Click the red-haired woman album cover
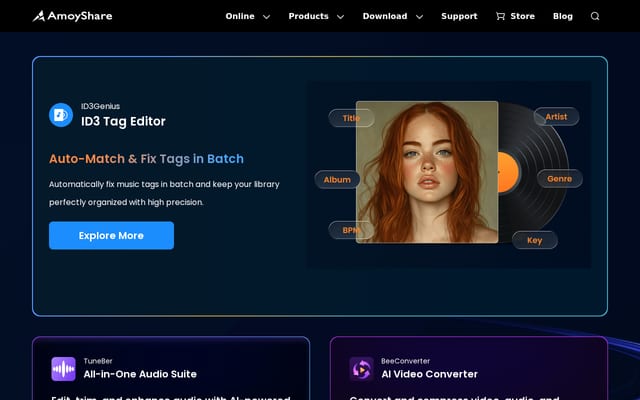 pyautogui.click(x=427, y=172)
